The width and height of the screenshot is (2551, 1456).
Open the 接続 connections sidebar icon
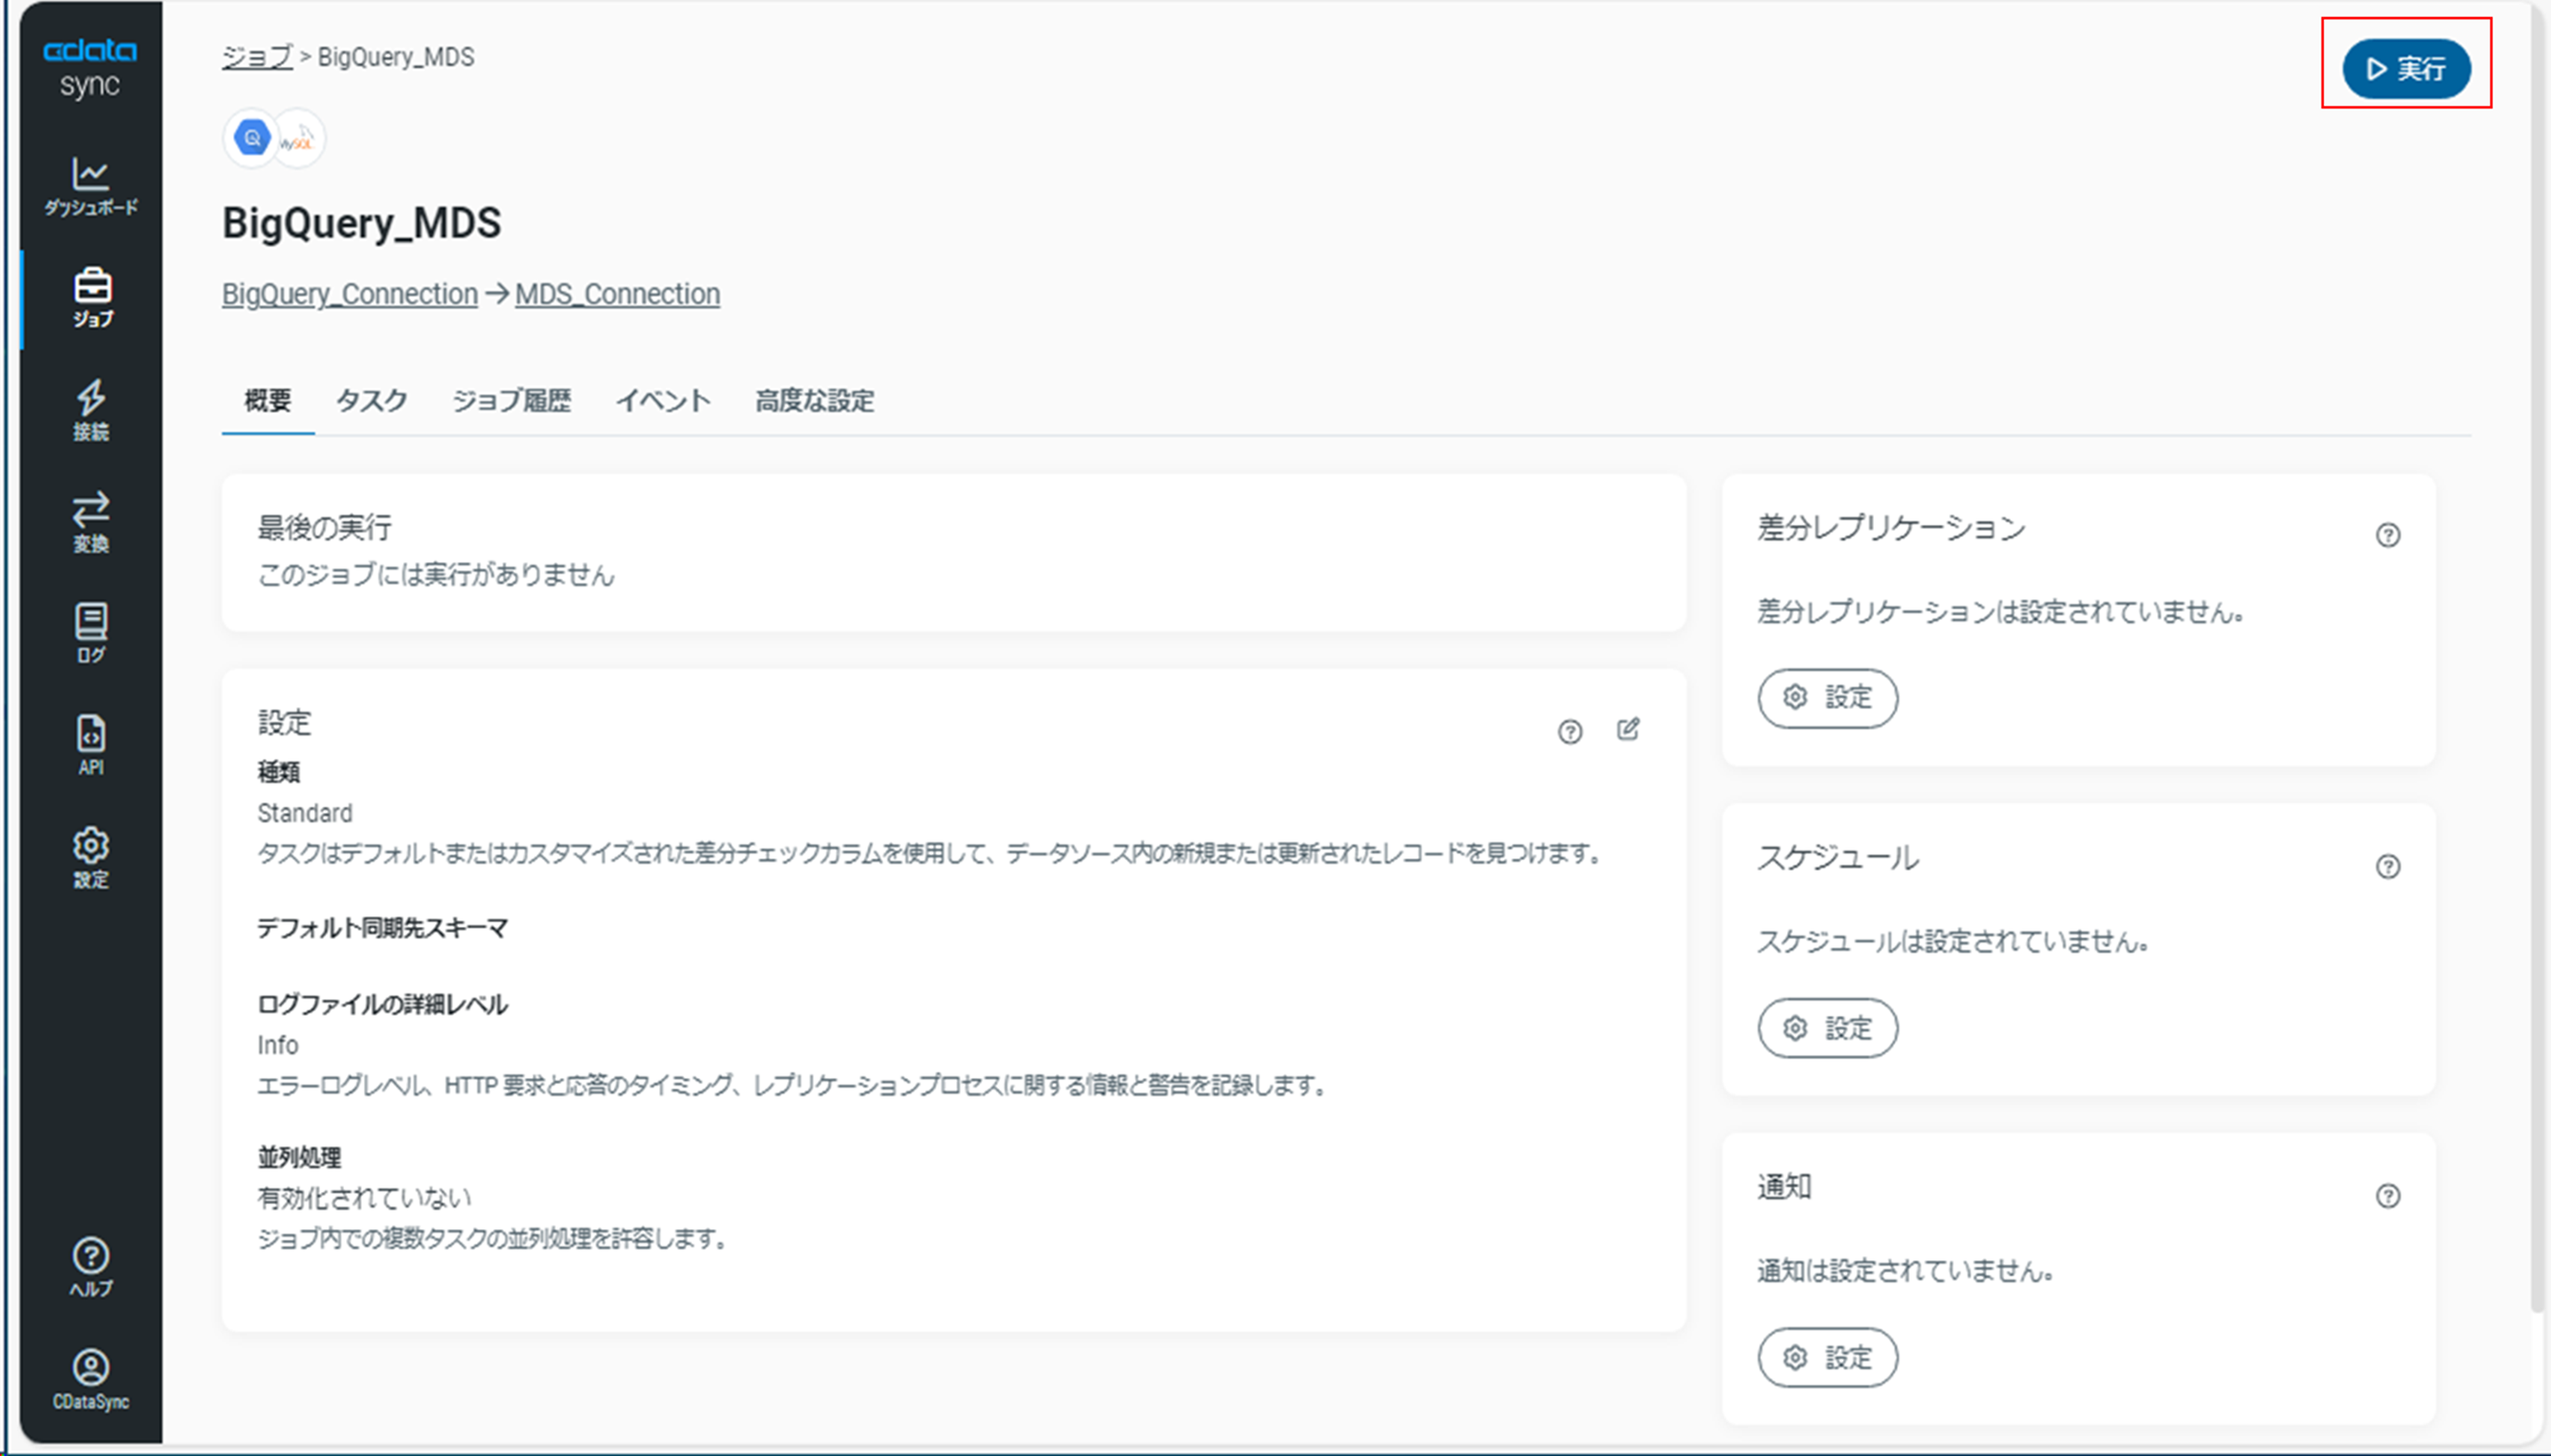coord(91,410)
